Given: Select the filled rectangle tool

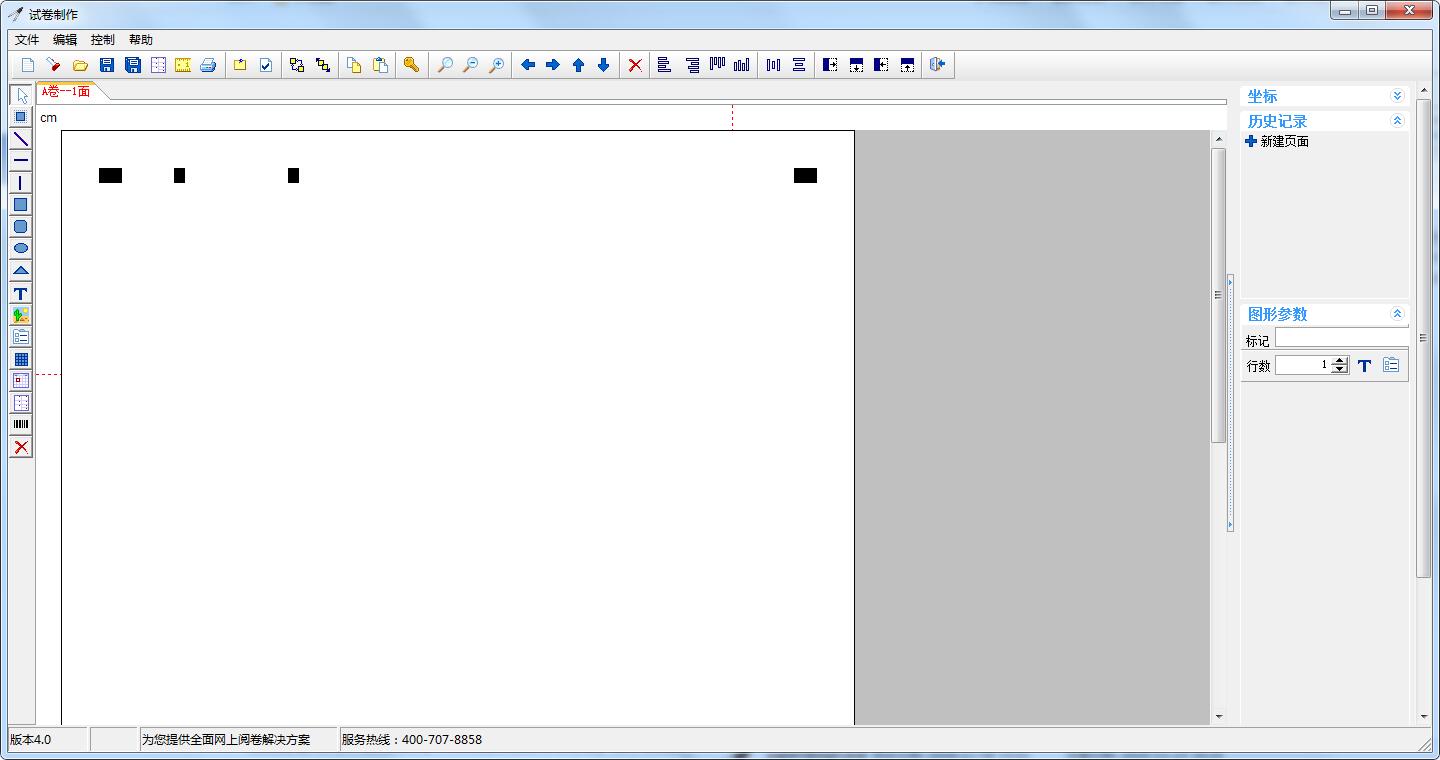Looking at the screenshot, I should [21, 205].
